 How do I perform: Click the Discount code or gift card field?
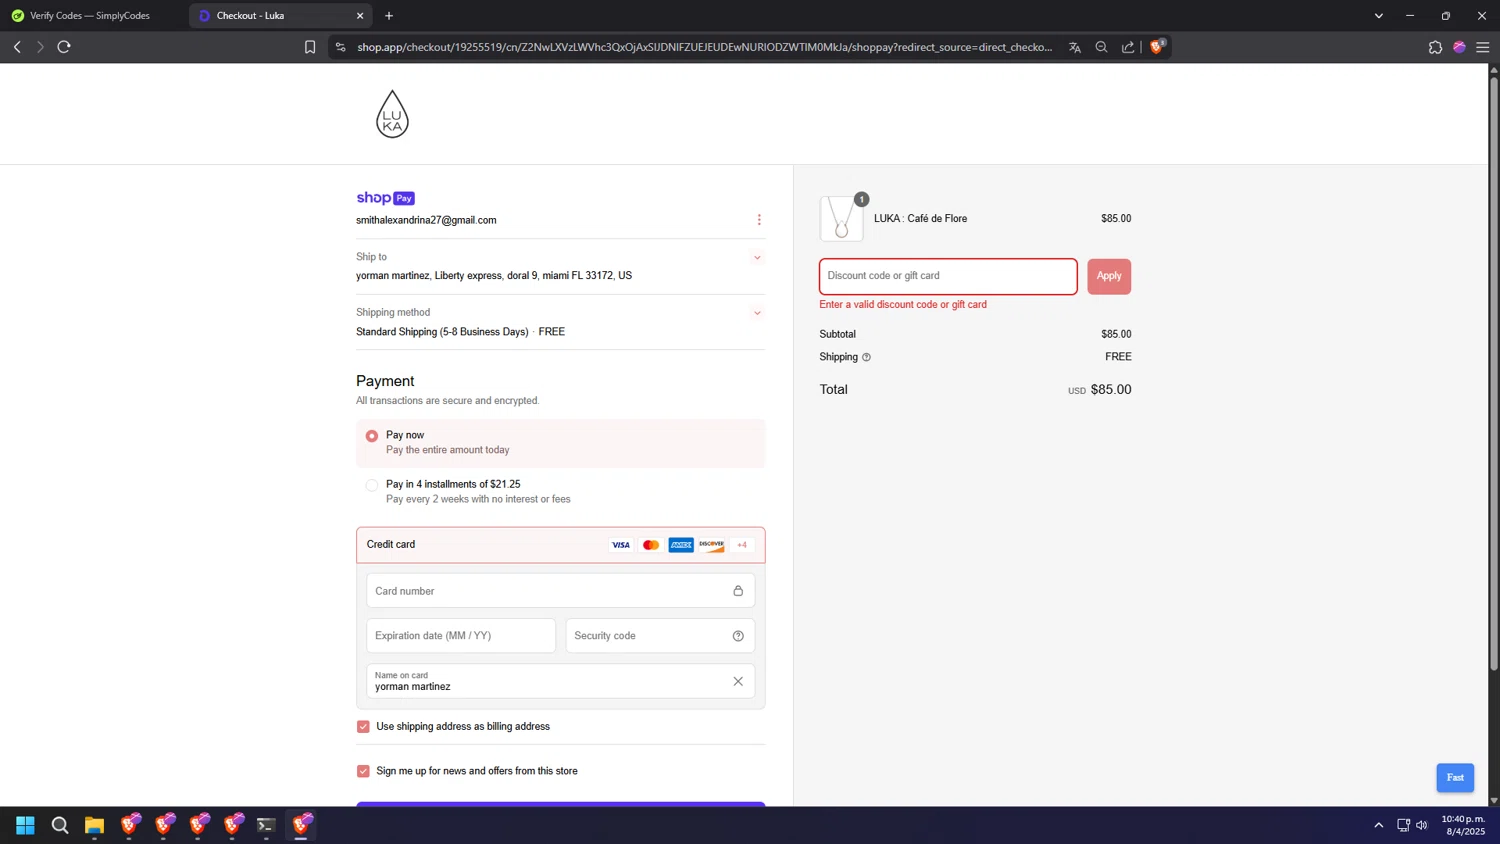pyautogui.click(x=948, y=276)
